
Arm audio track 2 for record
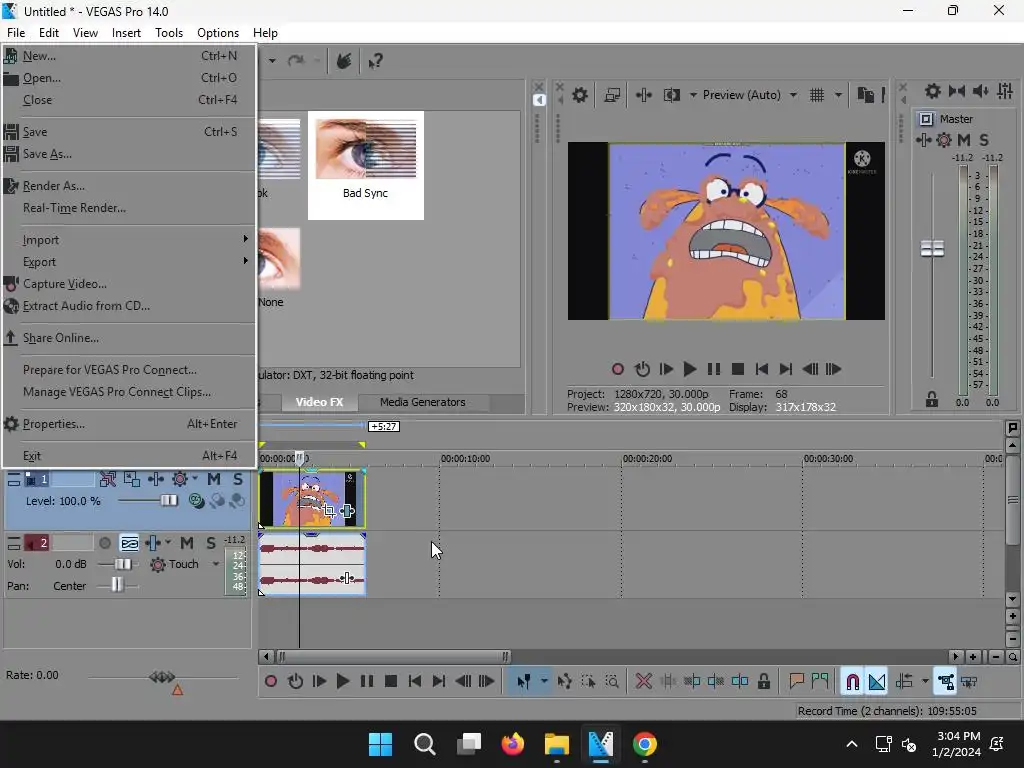pyautogui.click(x=104, y=543)
